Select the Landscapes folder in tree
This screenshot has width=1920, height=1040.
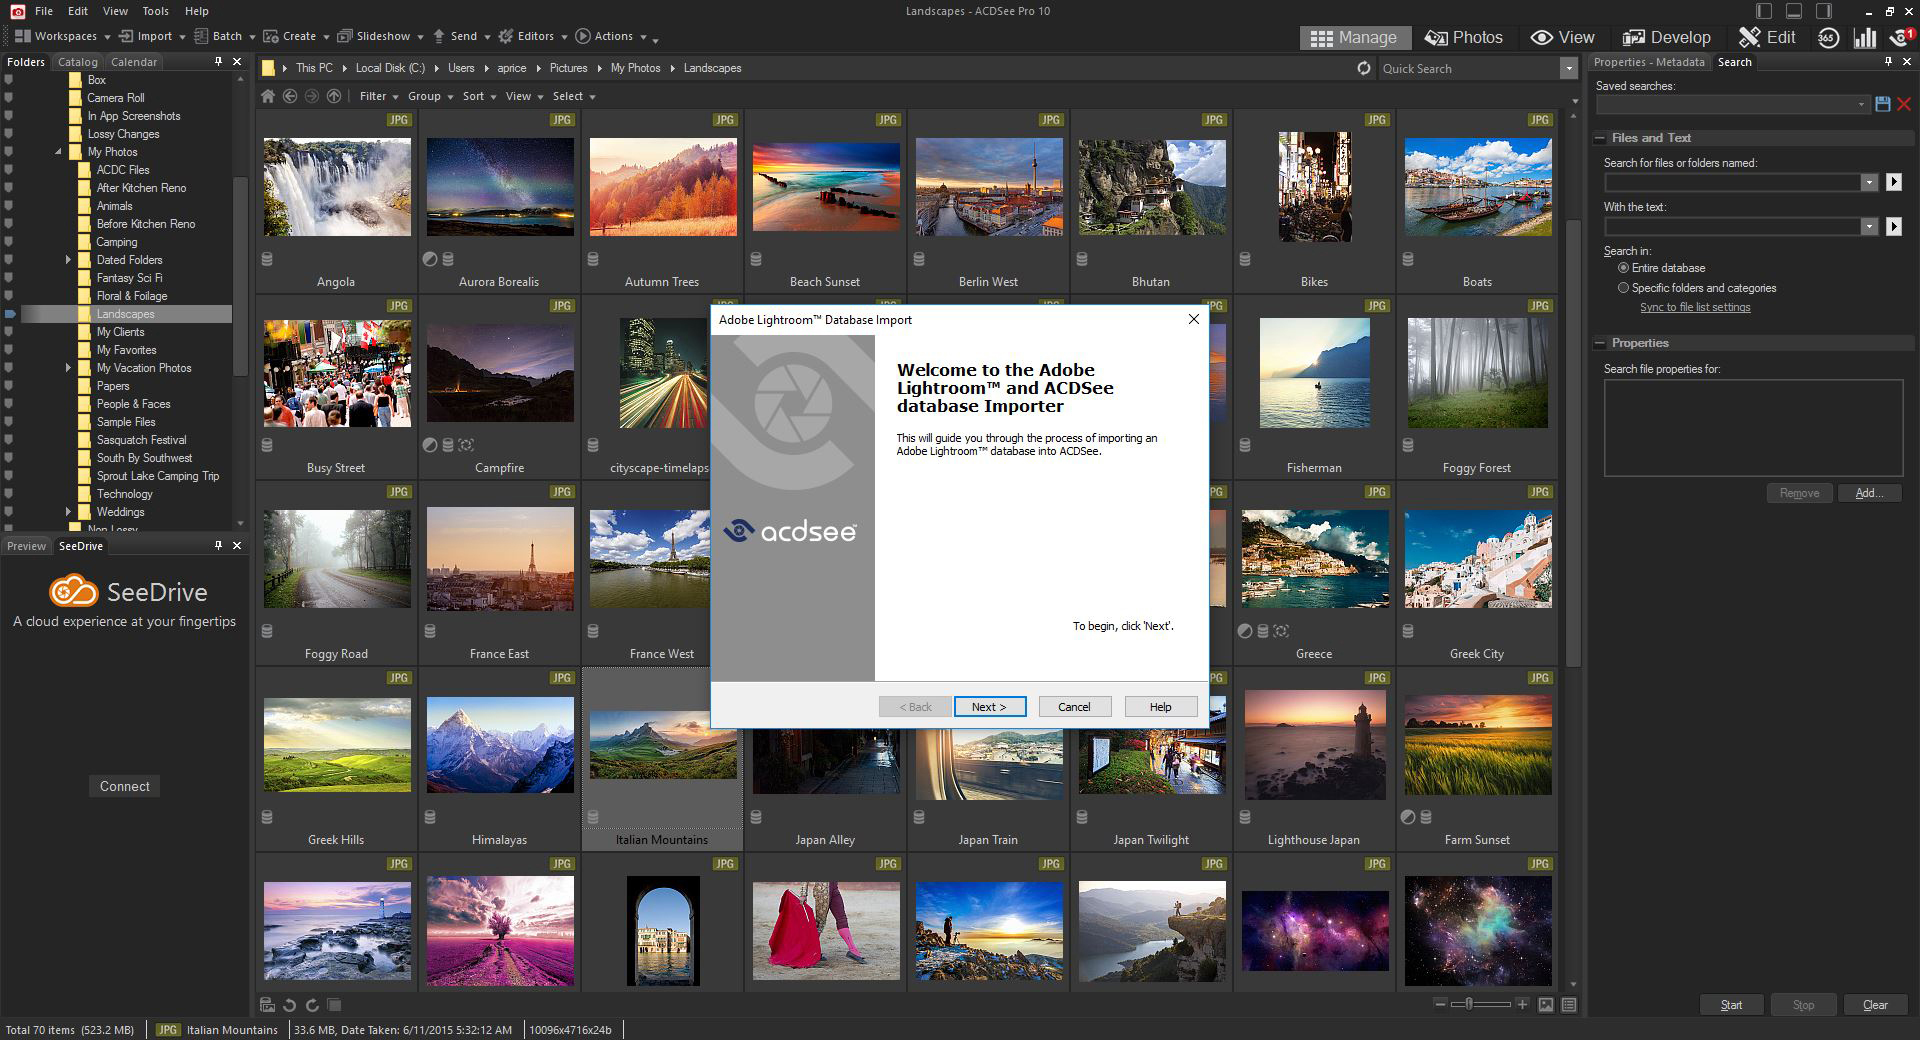click(x=125, y=314)
